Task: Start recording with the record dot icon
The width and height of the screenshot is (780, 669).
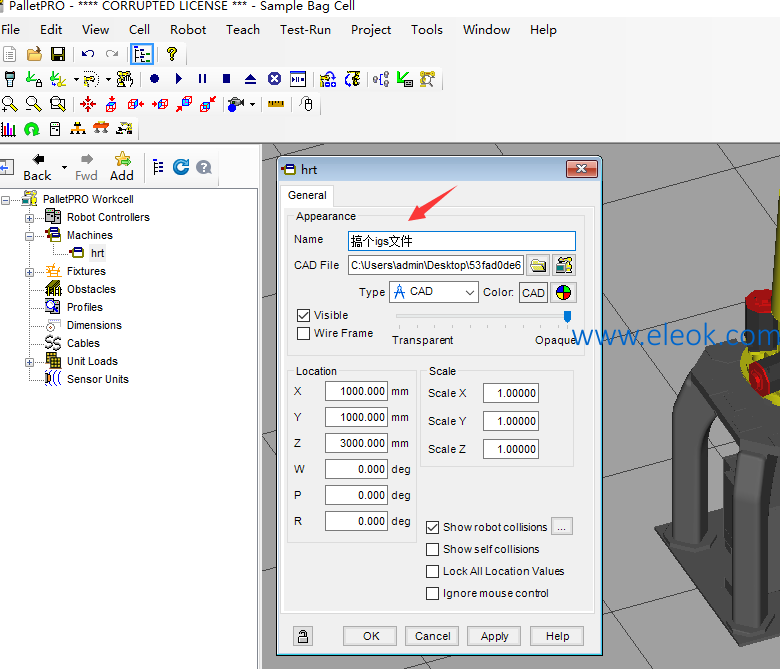Action: click(155, 79)
